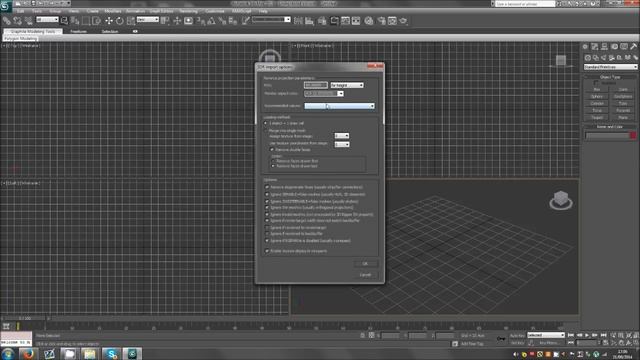Open the Standard Primitives dropdown
This screenshot has height=360, width=640.
pos(610,67)
